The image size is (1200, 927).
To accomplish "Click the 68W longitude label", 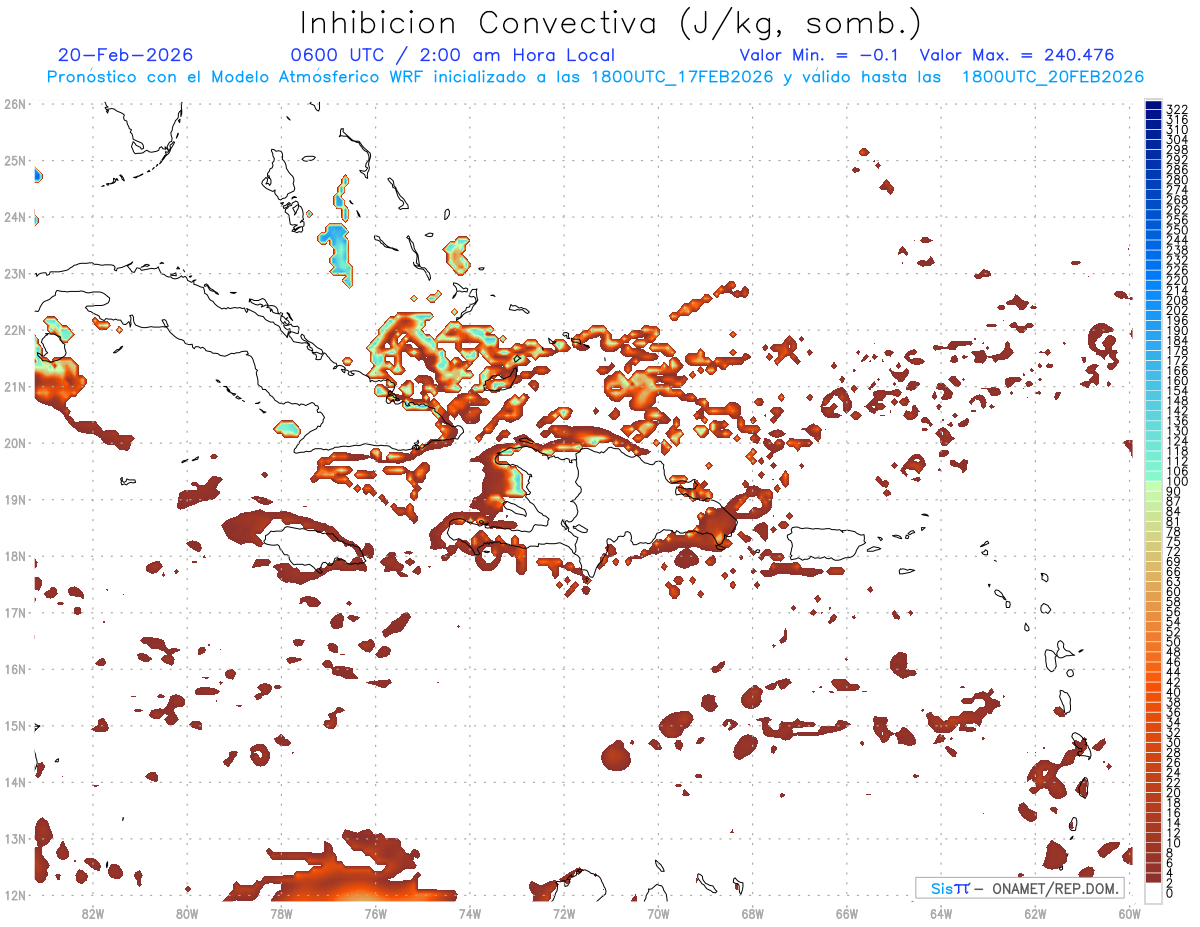I will point(752,913).
